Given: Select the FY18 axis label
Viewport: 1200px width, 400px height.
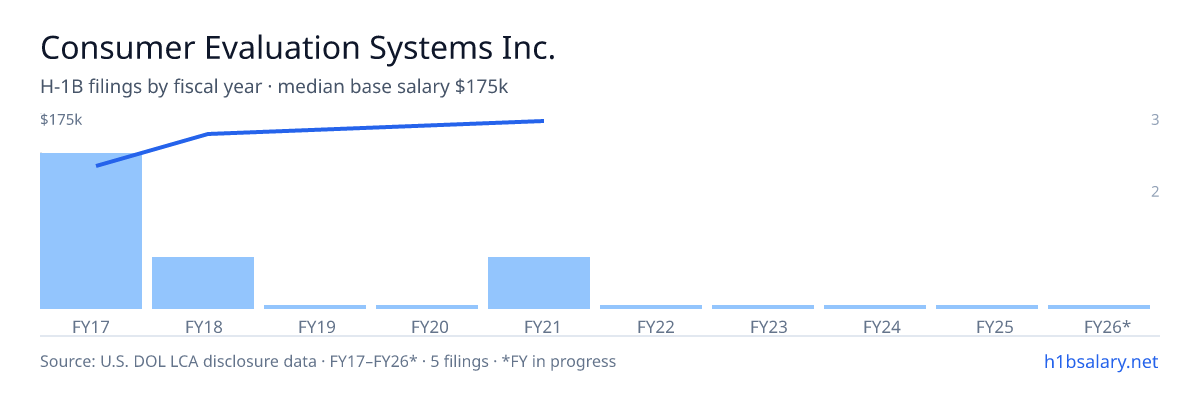Looking at the screenshot, I should (x=203, y=326).
